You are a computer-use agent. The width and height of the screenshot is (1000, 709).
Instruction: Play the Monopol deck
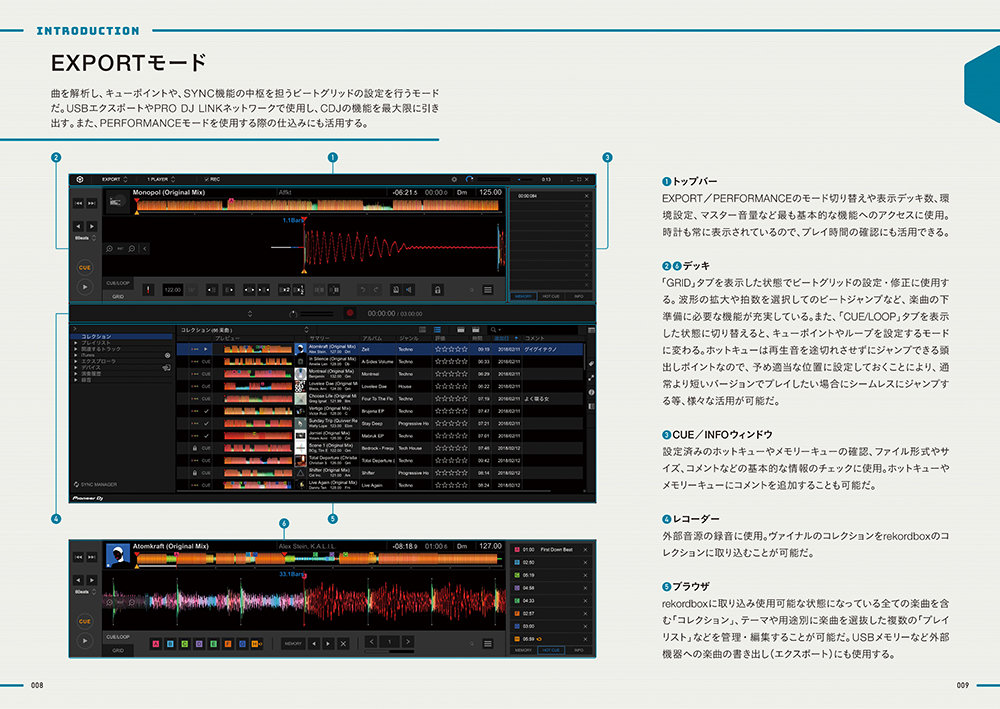(x=84, y=287)
